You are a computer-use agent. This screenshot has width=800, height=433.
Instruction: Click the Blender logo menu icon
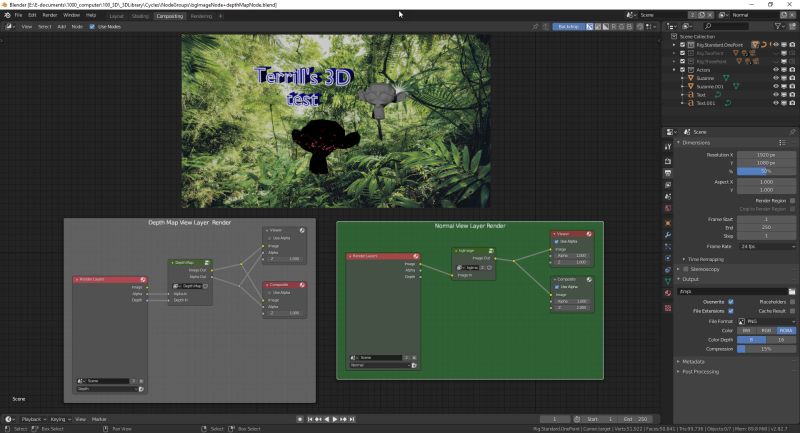7,15
